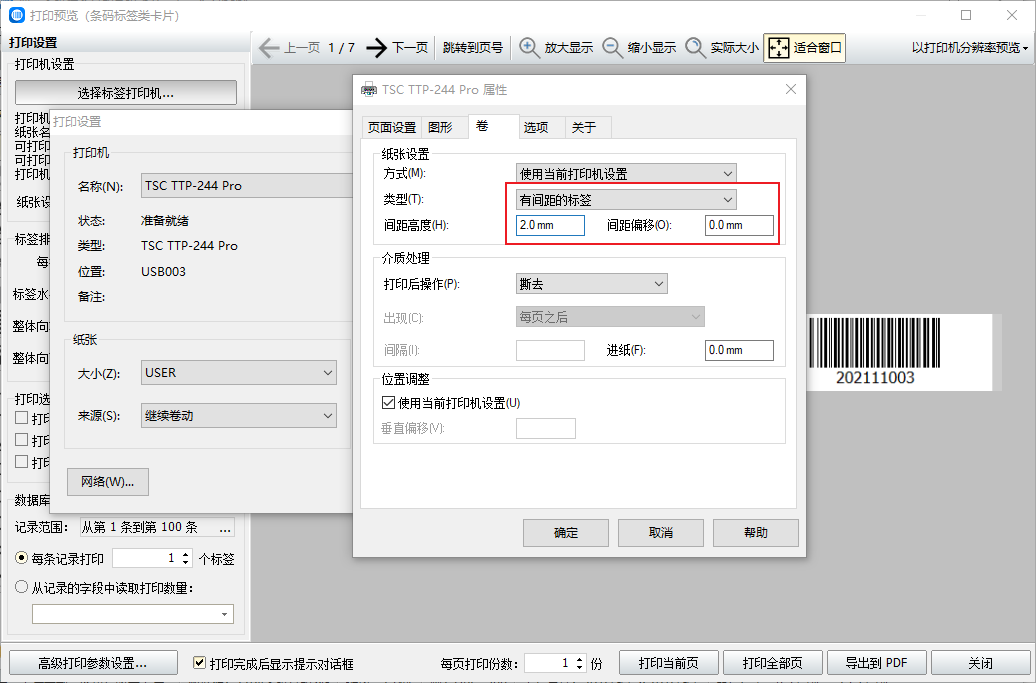Open post-print action dropdown 打印后操作
The width and height of the screenshot is (1036, 683).
(591, 284)
